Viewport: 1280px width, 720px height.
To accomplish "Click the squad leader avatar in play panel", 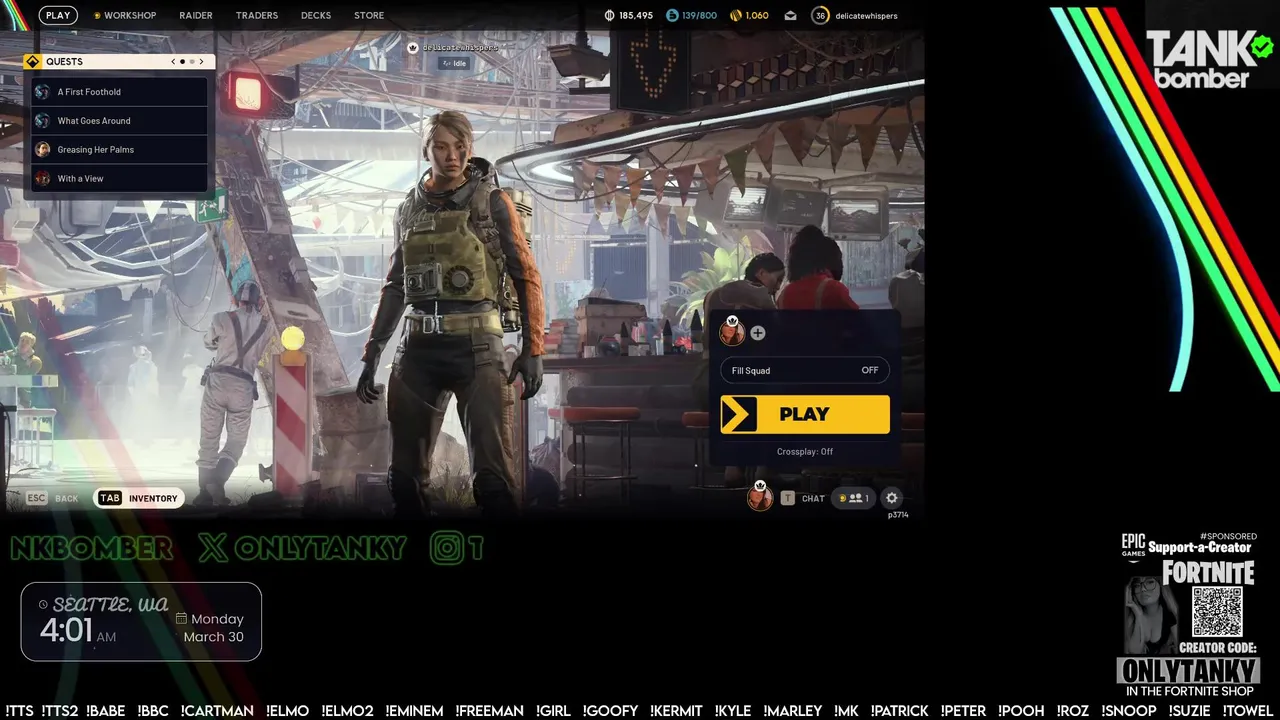I will 732,332.
